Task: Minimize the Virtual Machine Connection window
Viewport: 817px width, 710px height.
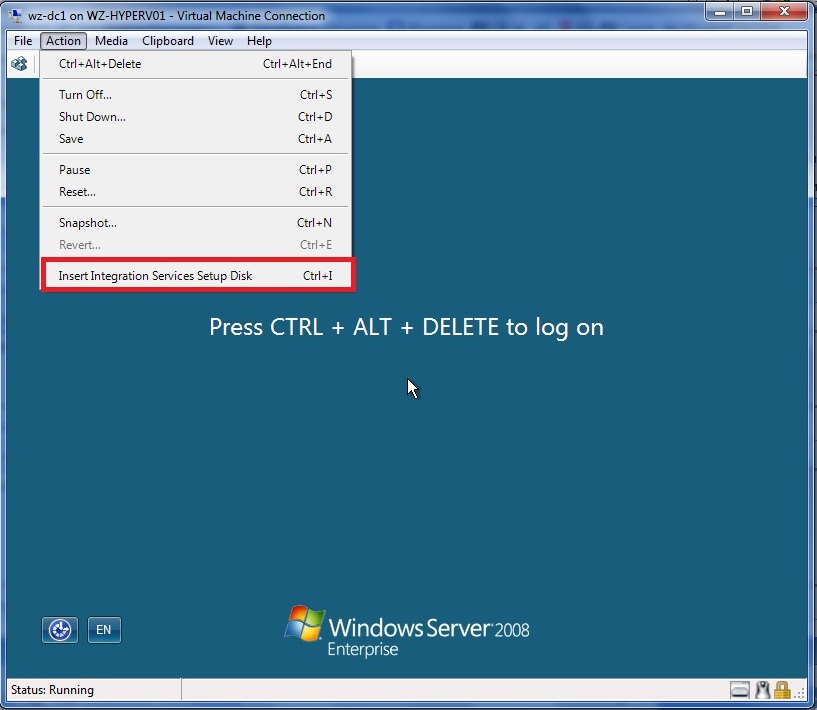Action: 720,11
